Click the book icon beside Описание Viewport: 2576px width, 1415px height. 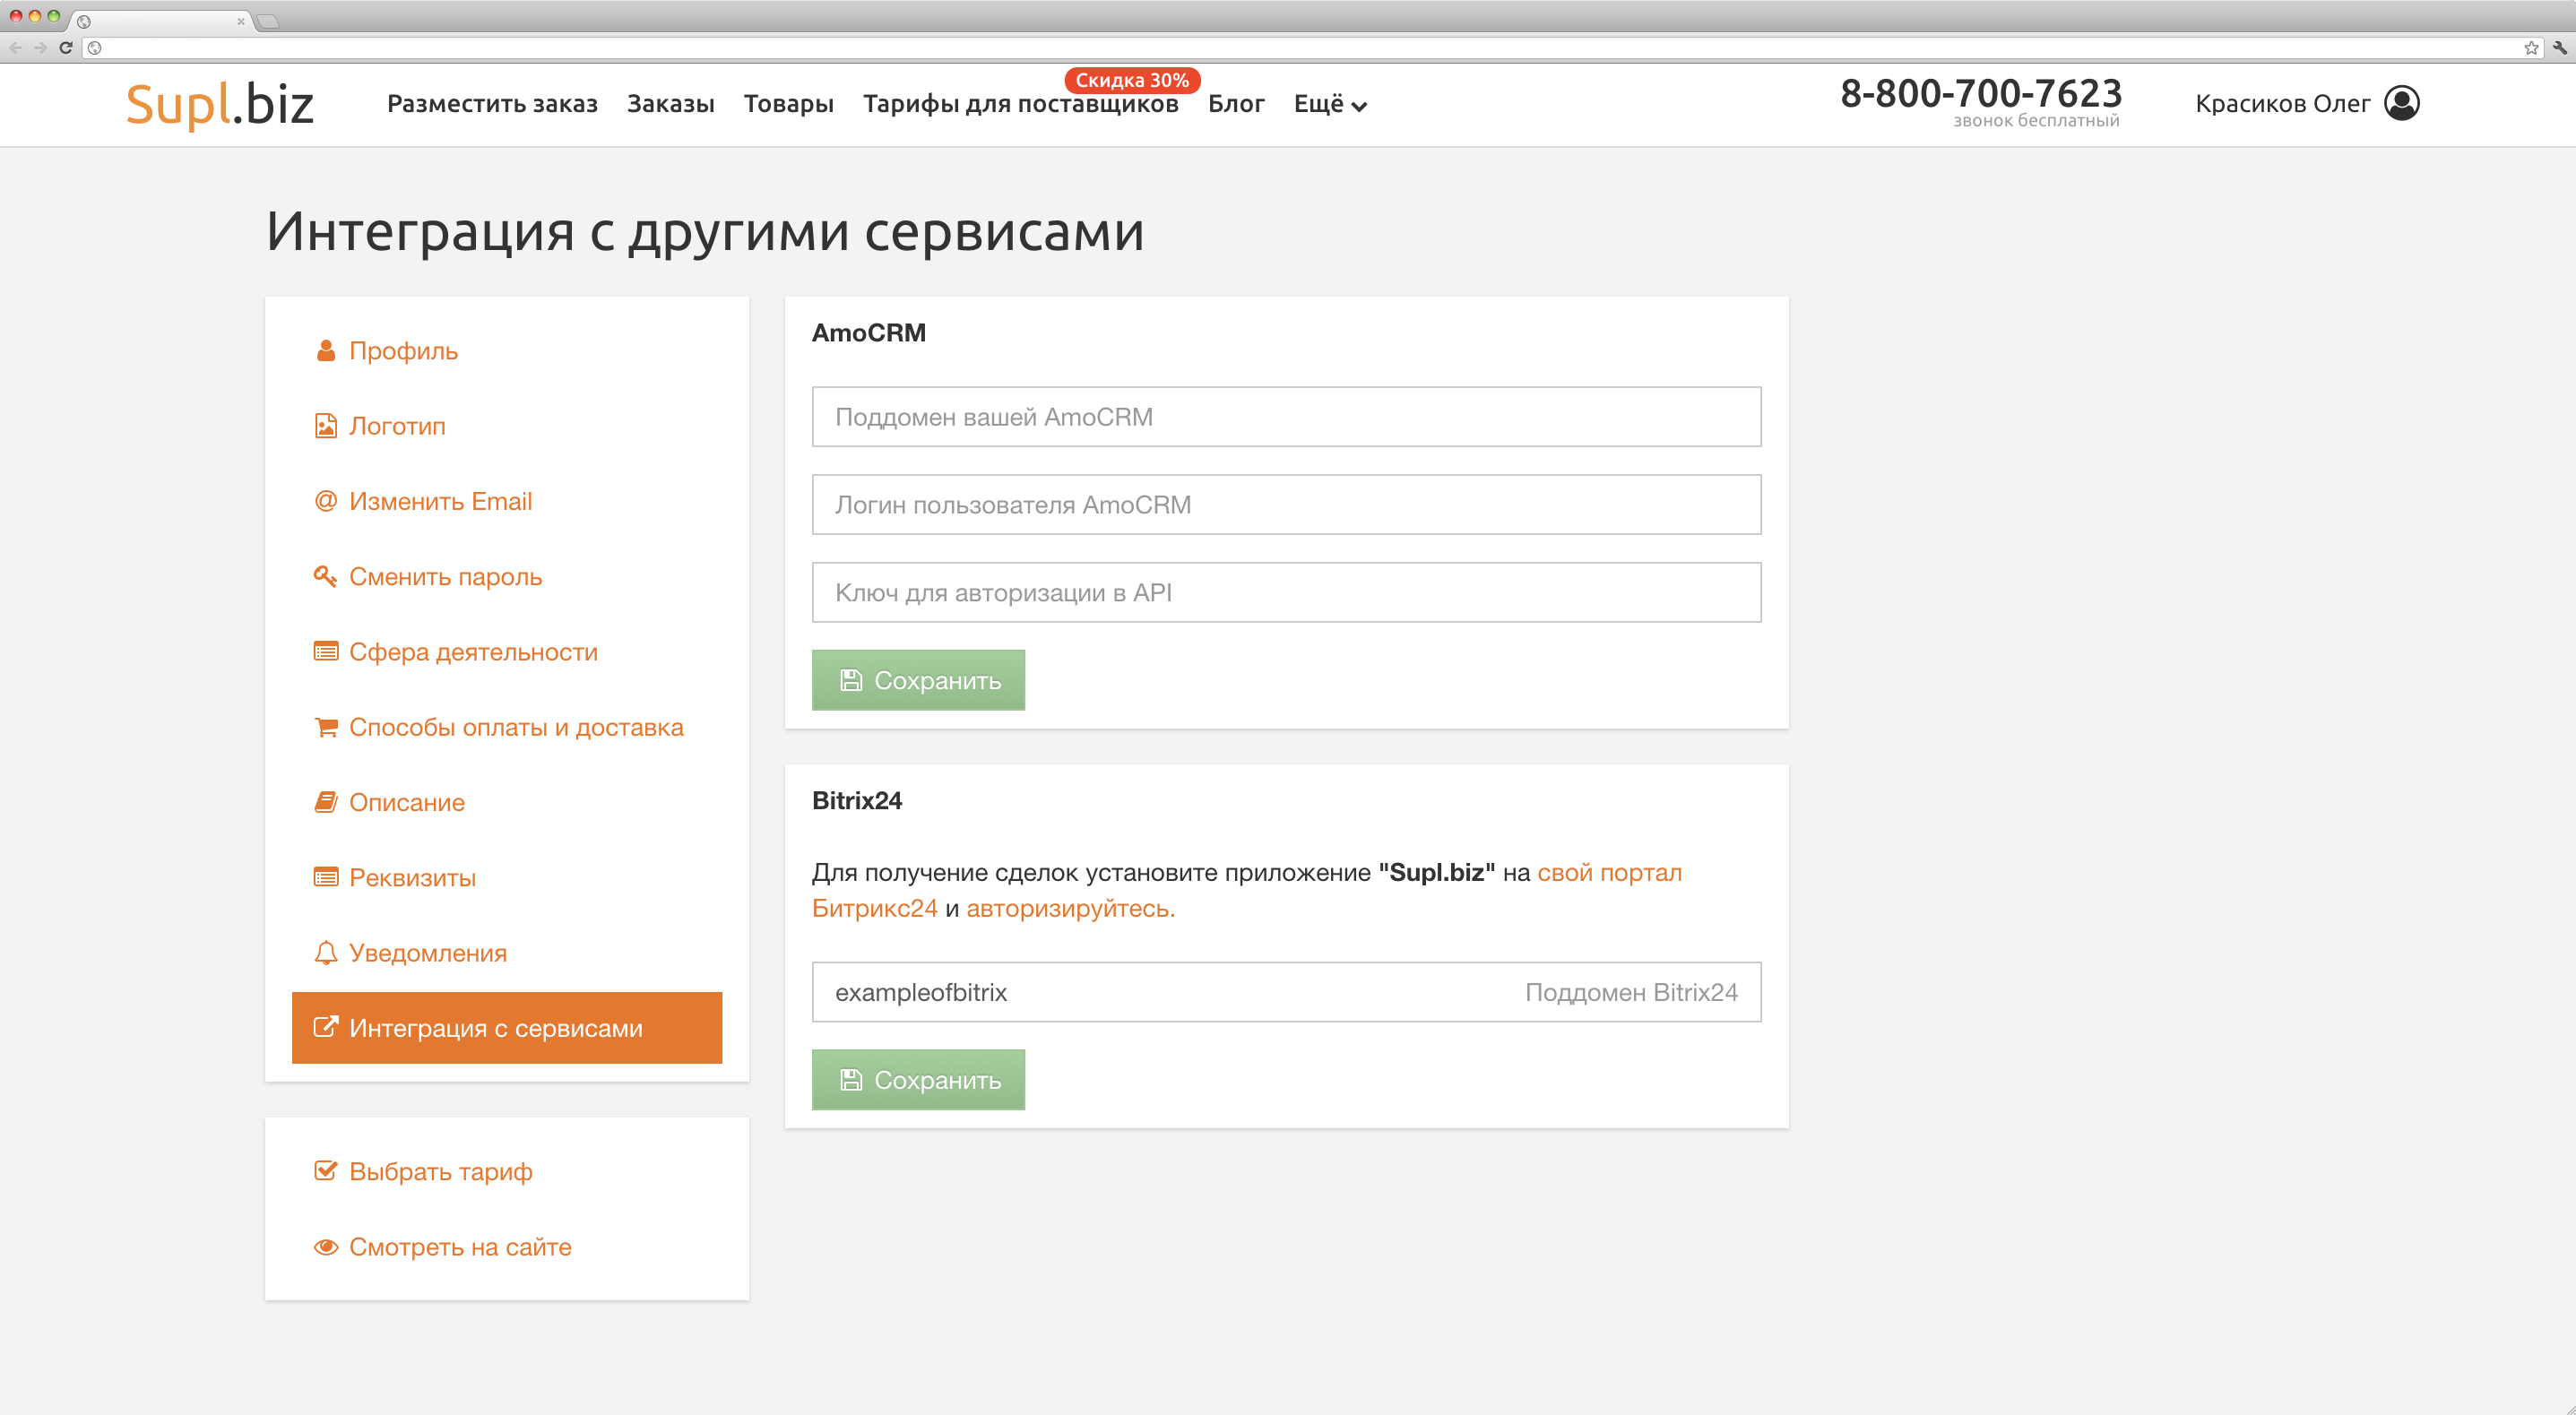325,802
